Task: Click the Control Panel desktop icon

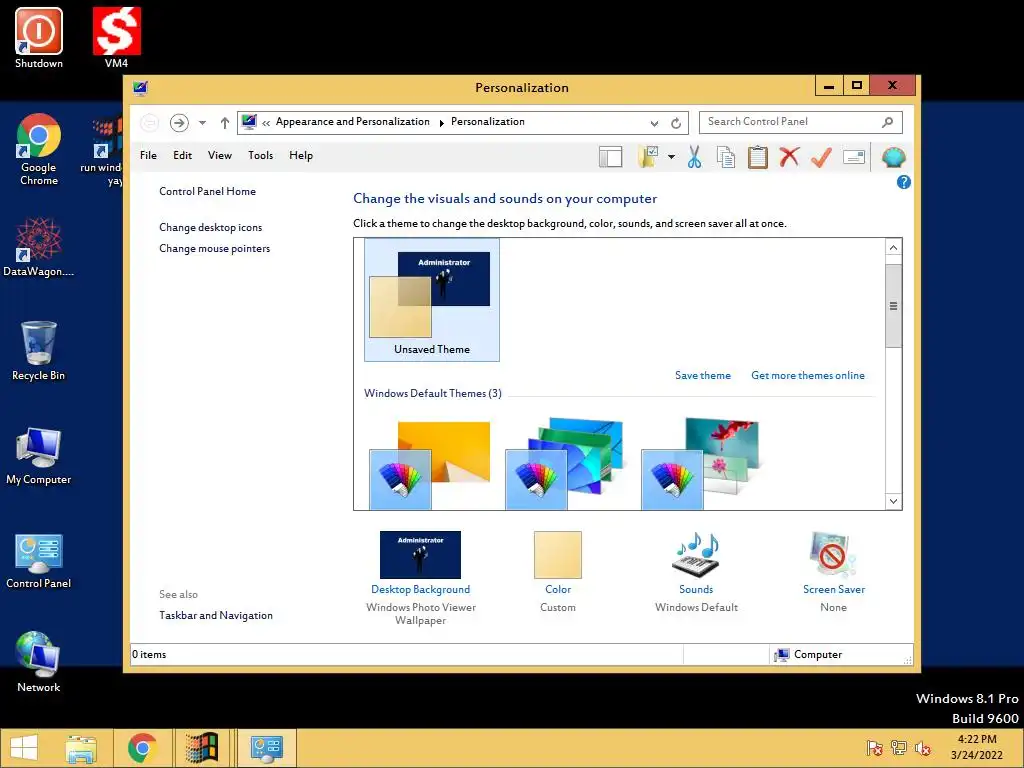Action: coord(39,560)
